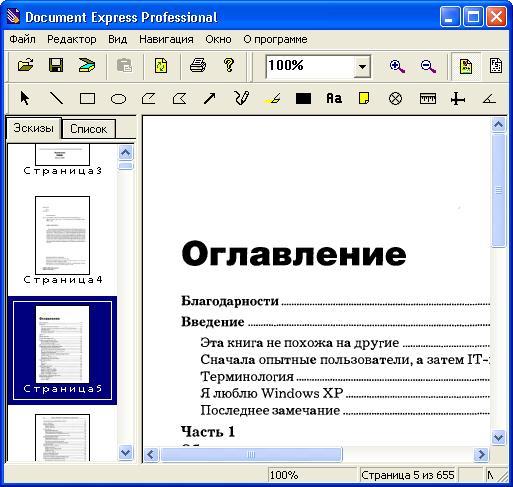513x487 pixels.
Task: Click horizontal scrollbar left arrow
Action: tap(151, 454)
